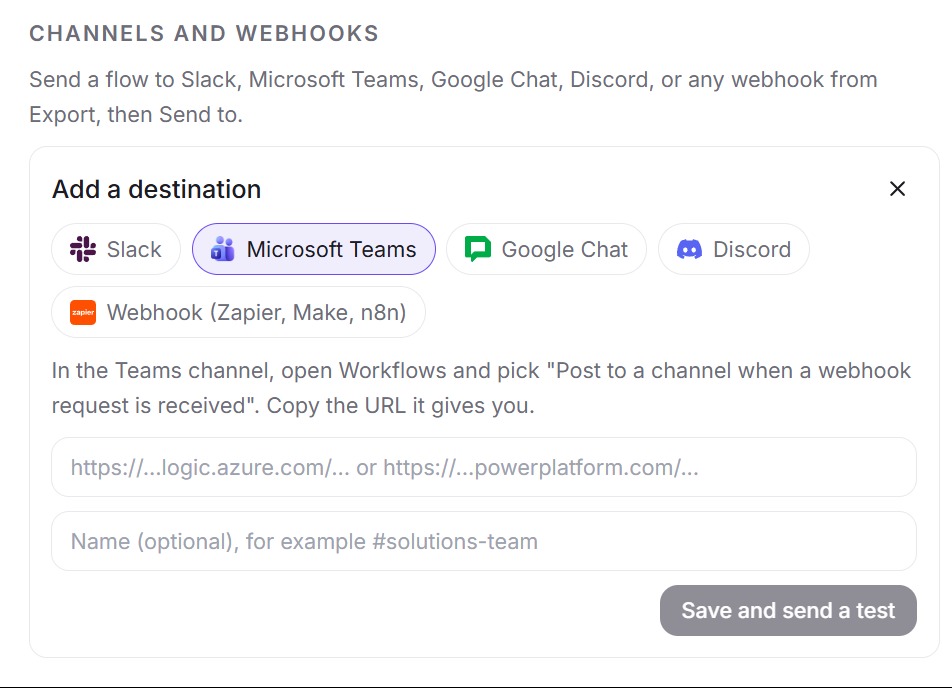Select the Microsoft Teams text label
This screenshot has height=688, width=952.
click(332, 249)
